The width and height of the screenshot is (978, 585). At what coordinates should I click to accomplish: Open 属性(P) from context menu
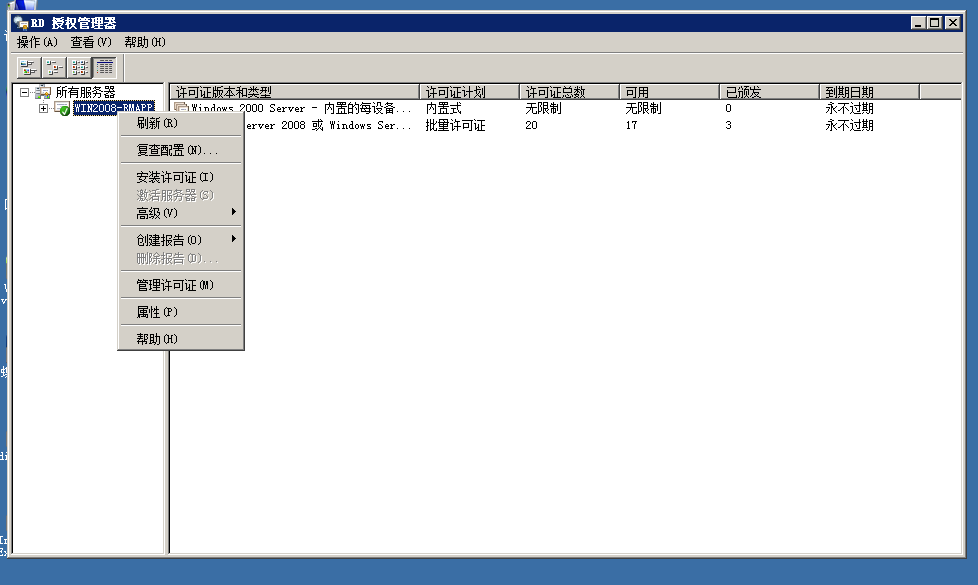(x=181, y=312)
